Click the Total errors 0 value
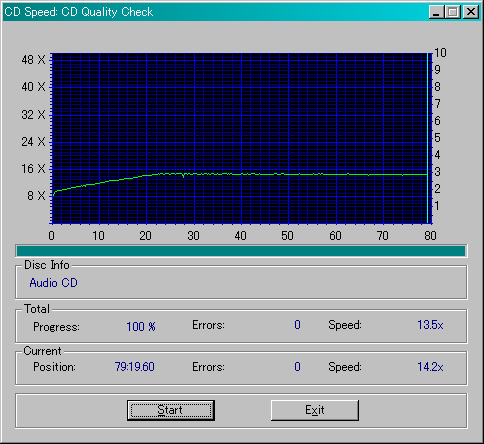484x444 pixels. click(x=297, y=325)
